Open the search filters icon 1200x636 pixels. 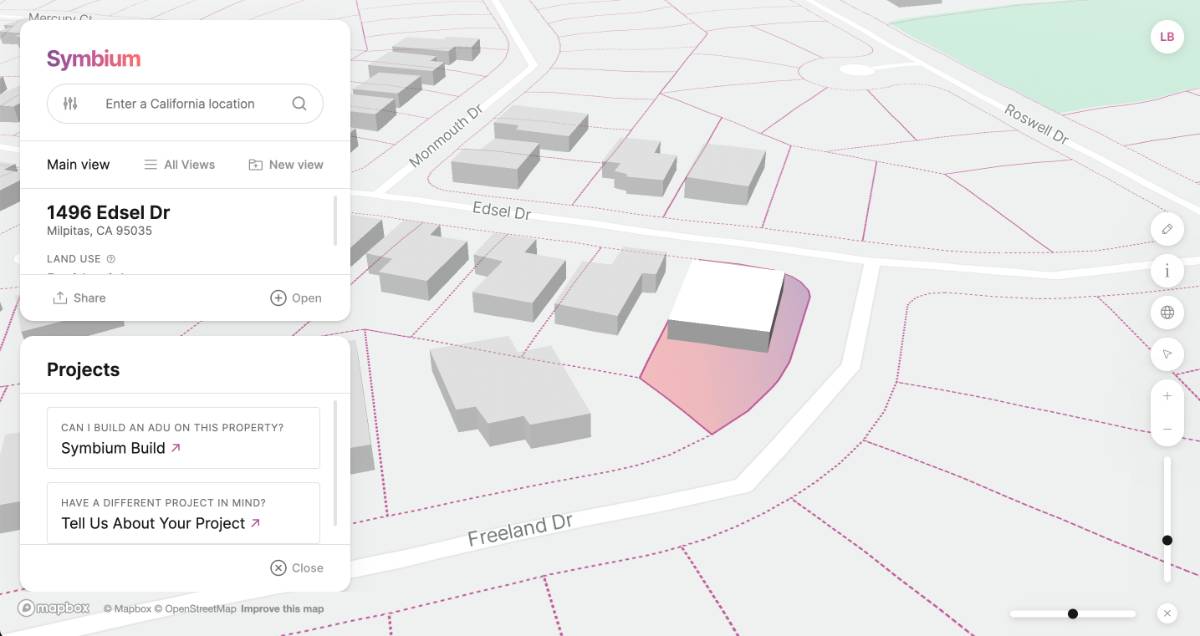69,103
